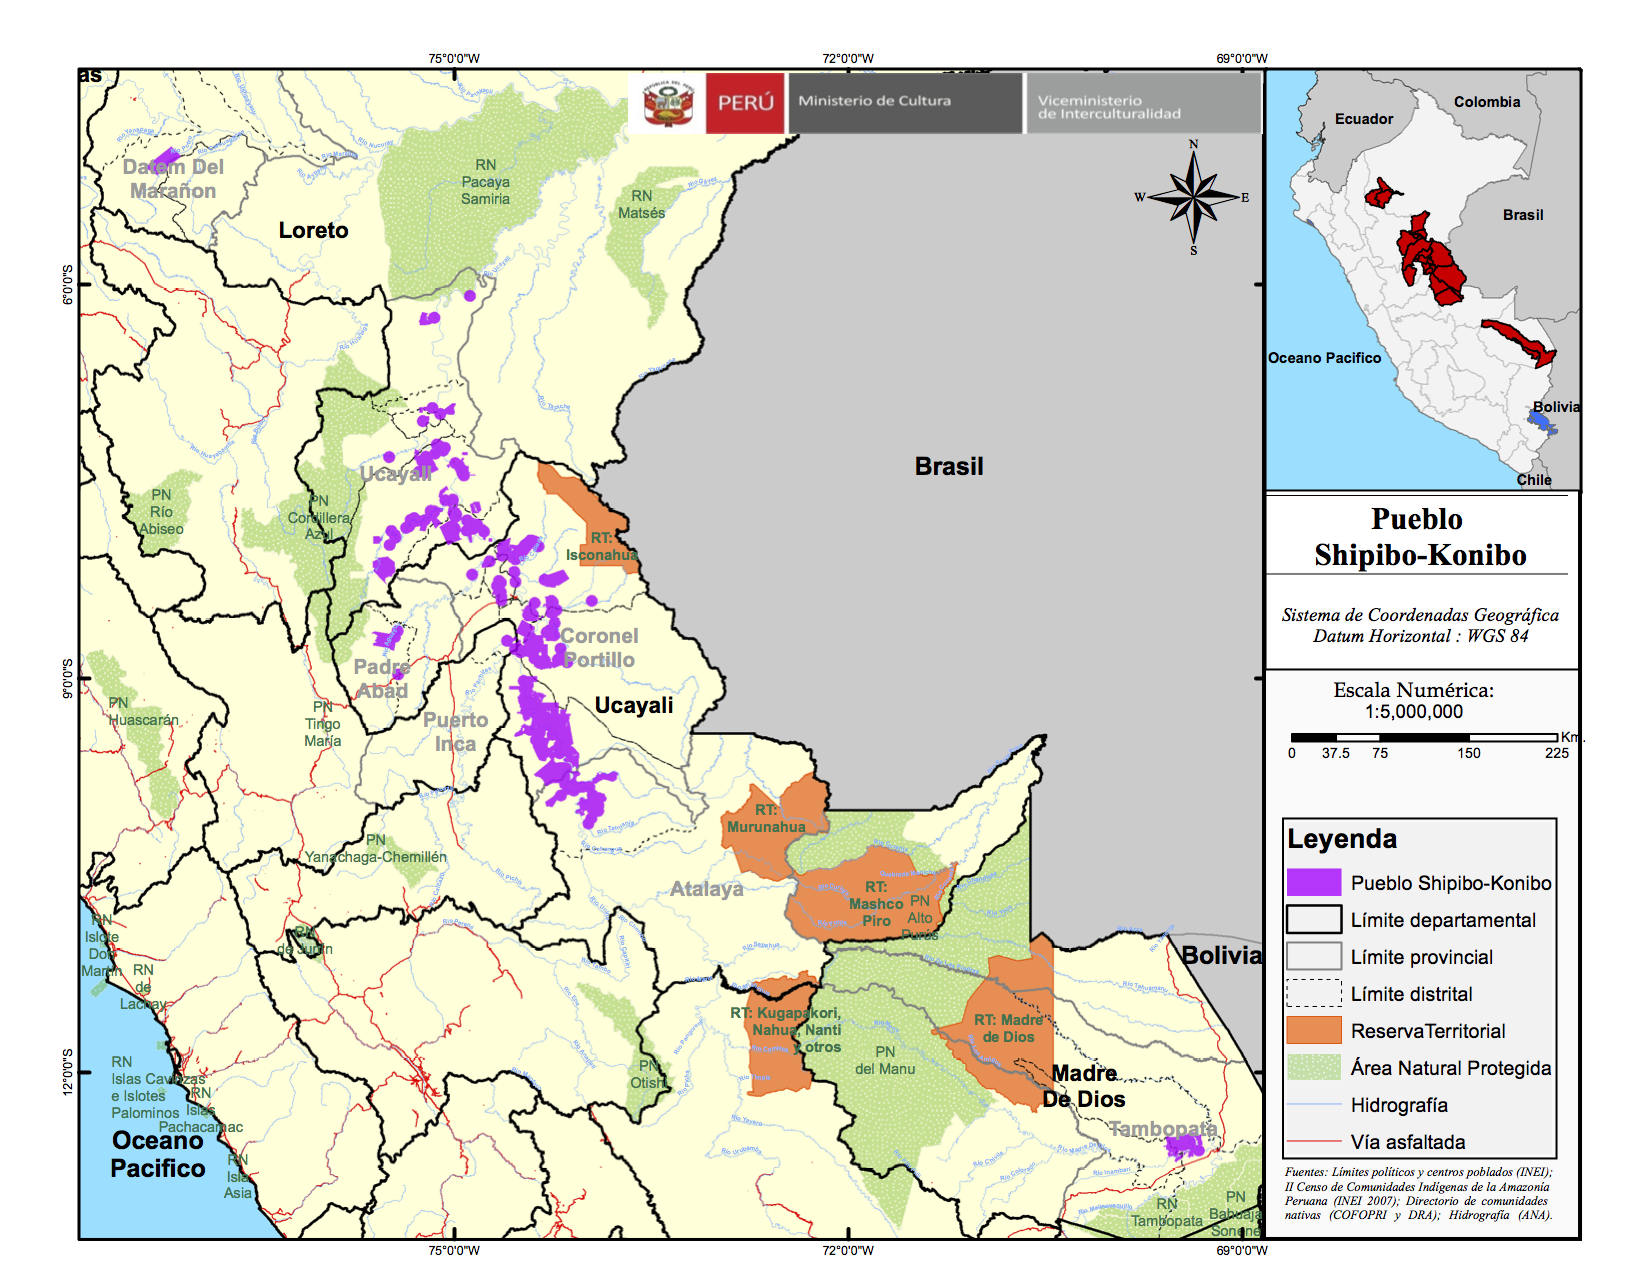Click the Viceministerio de Interculturalidad banner
This screenshot has height=1275, width=1650.
[1143, 102]
